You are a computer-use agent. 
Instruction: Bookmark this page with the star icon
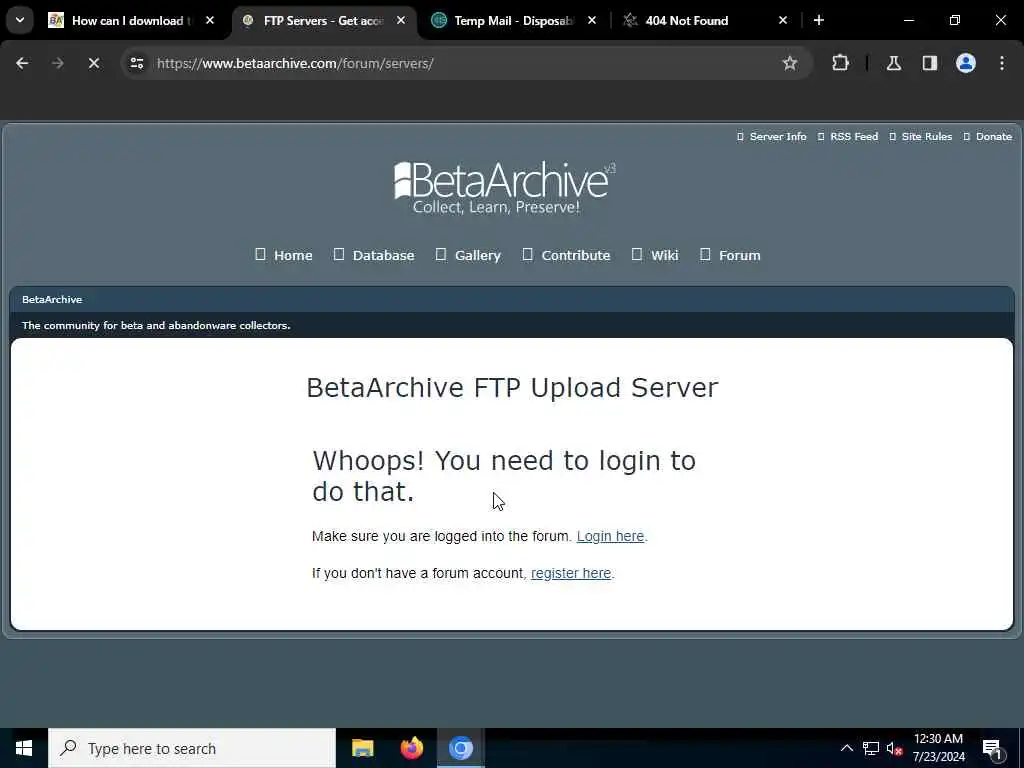(790, 63)
